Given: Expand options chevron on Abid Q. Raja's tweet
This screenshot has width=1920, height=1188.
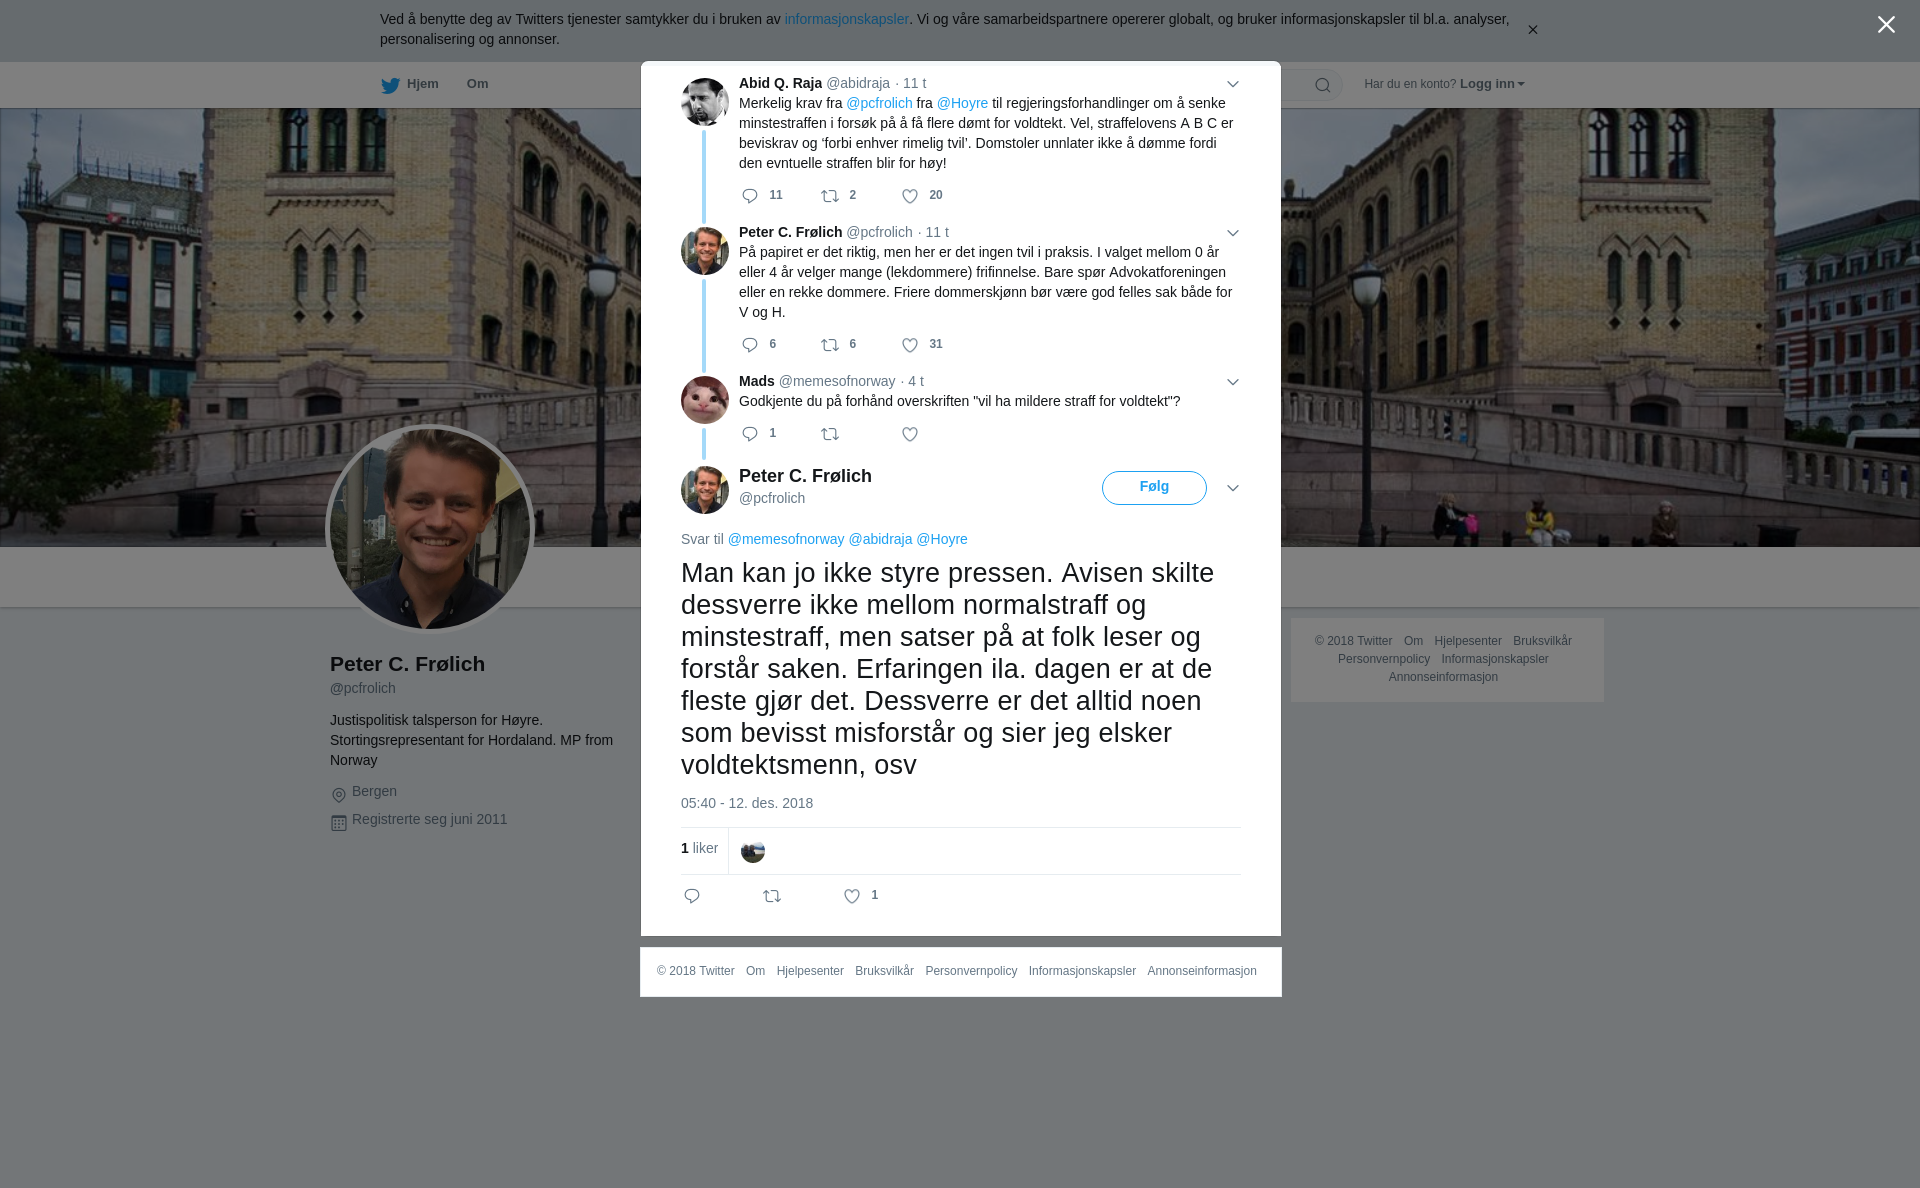Looking at the screenshot, I should coord(1233,84).
